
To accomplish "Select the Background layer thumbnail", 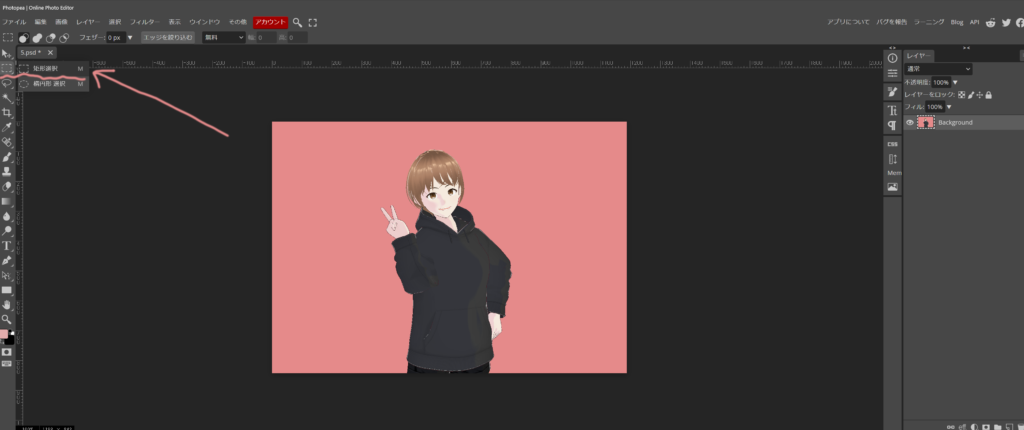I will point(925,122).
